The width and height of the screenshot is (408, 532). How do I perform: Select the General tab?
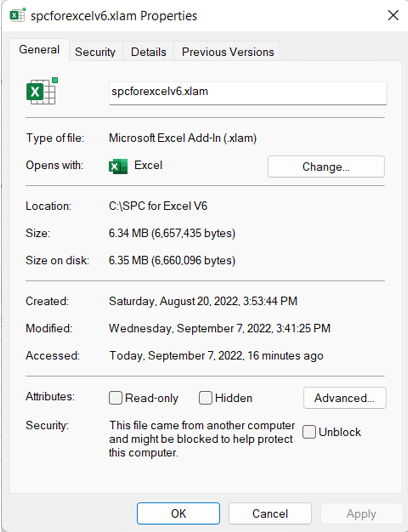pos(39,50)
